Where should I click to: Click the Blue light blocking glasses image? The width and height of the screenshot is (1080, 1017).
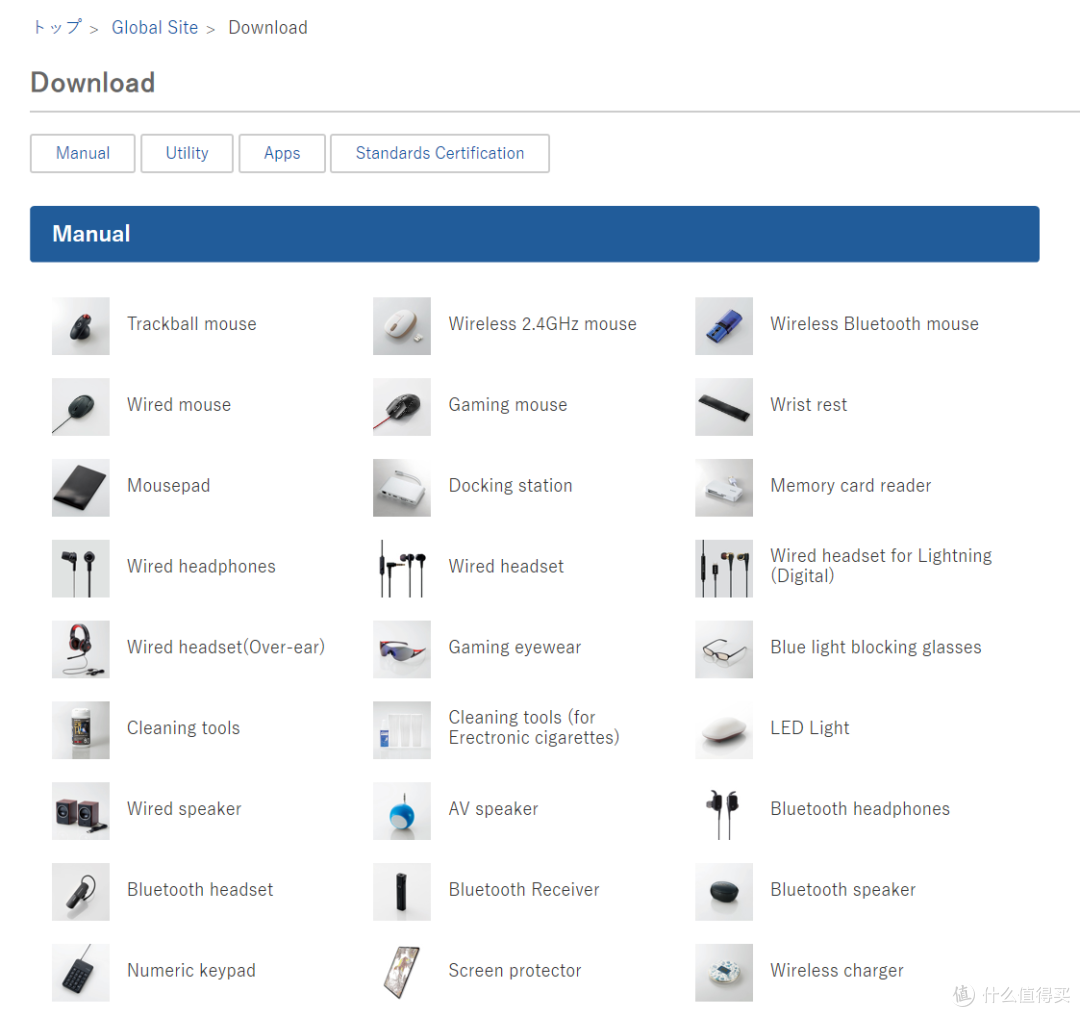[724, 649]
